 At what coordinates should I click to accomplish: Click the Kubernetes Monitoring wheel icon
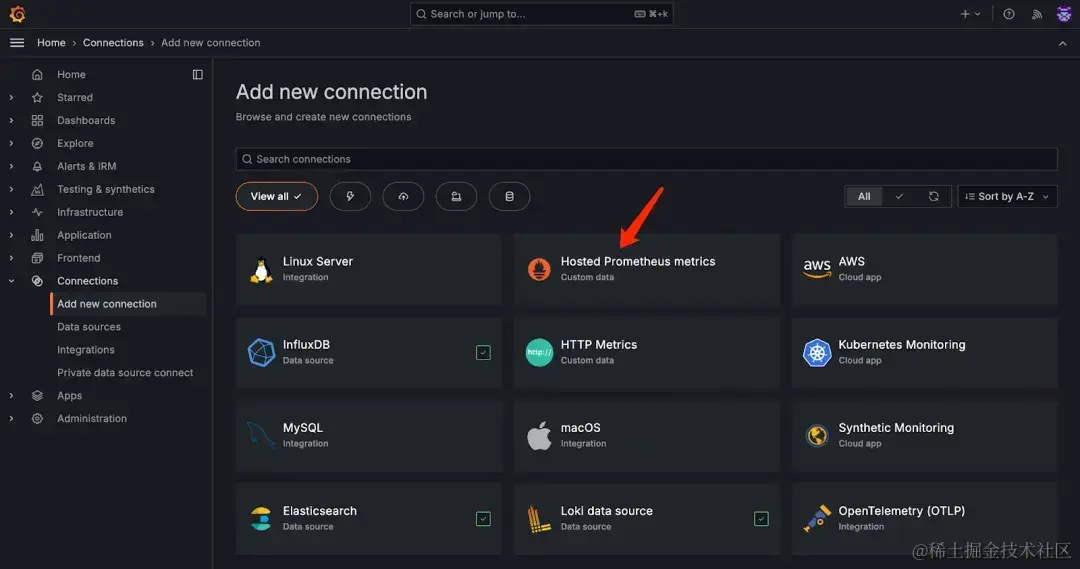[x=817, y=353]
